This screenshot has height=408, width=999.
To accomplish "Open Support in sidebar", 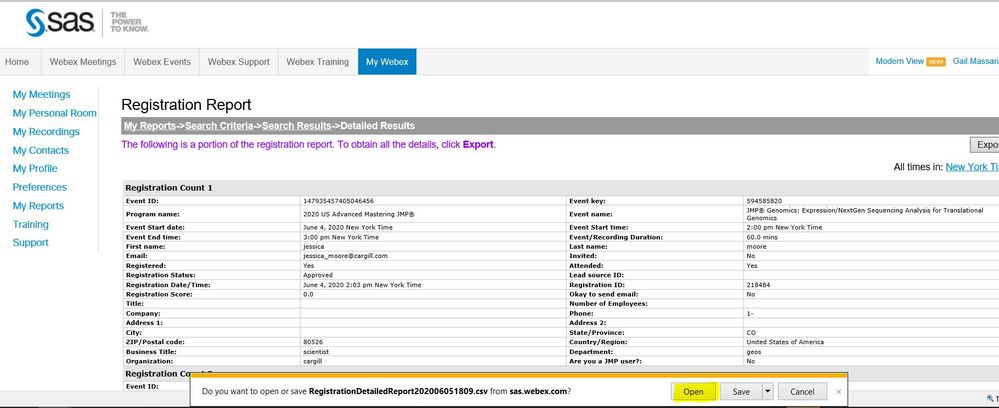I will 31,242.
